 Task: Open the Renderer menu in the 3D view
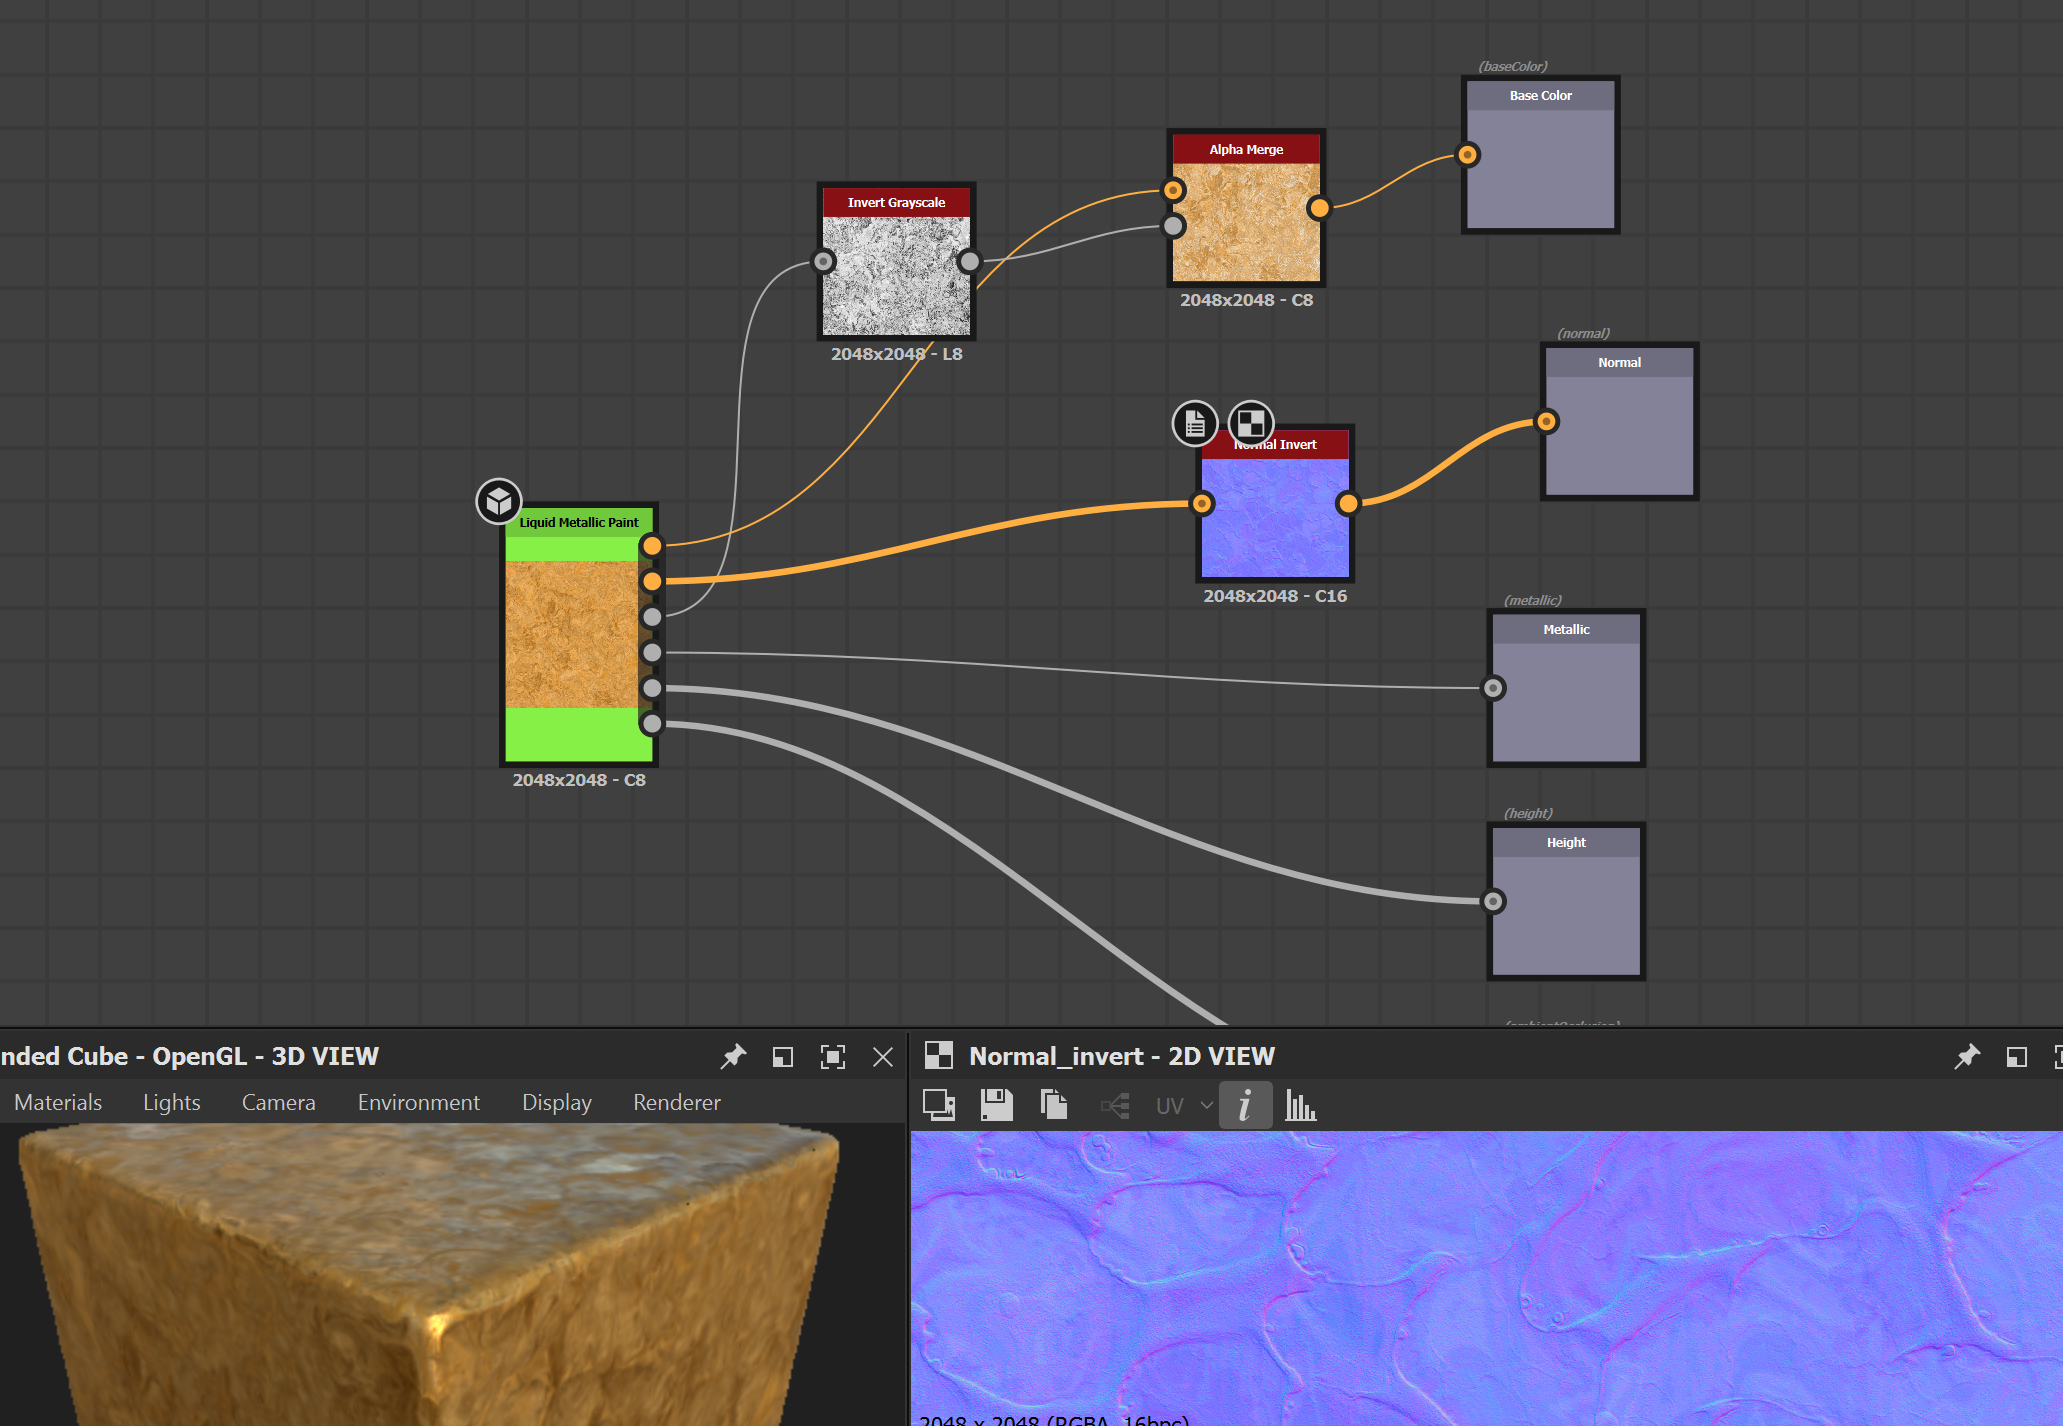676,1102
